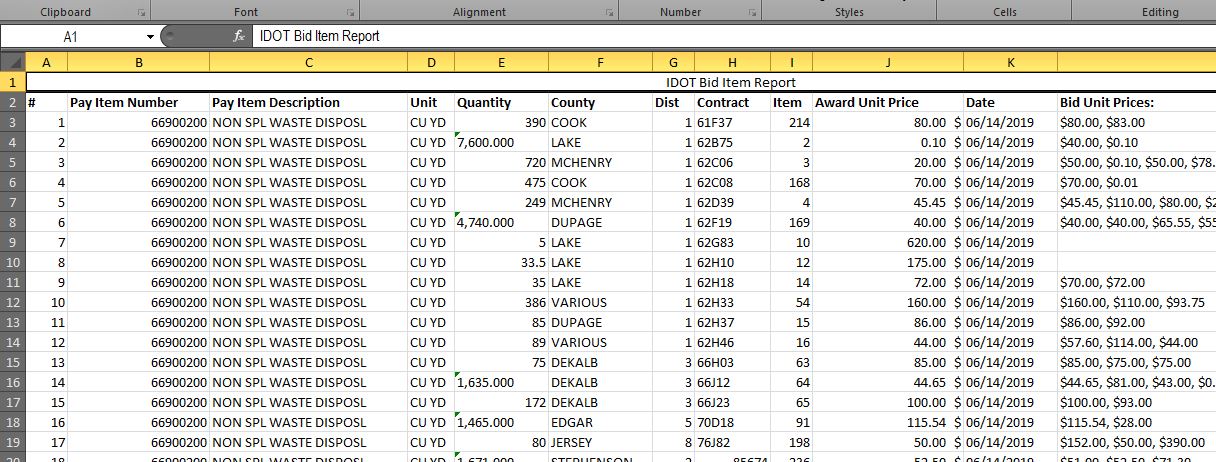1216x462 pixels.
Task: Open the Number group dialog launcher
Action: coord(752,13)
